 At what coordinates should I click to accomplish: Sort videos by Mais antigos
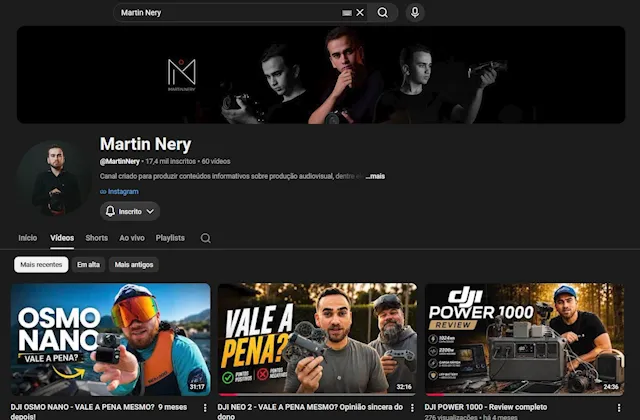(x=134, y=264)
